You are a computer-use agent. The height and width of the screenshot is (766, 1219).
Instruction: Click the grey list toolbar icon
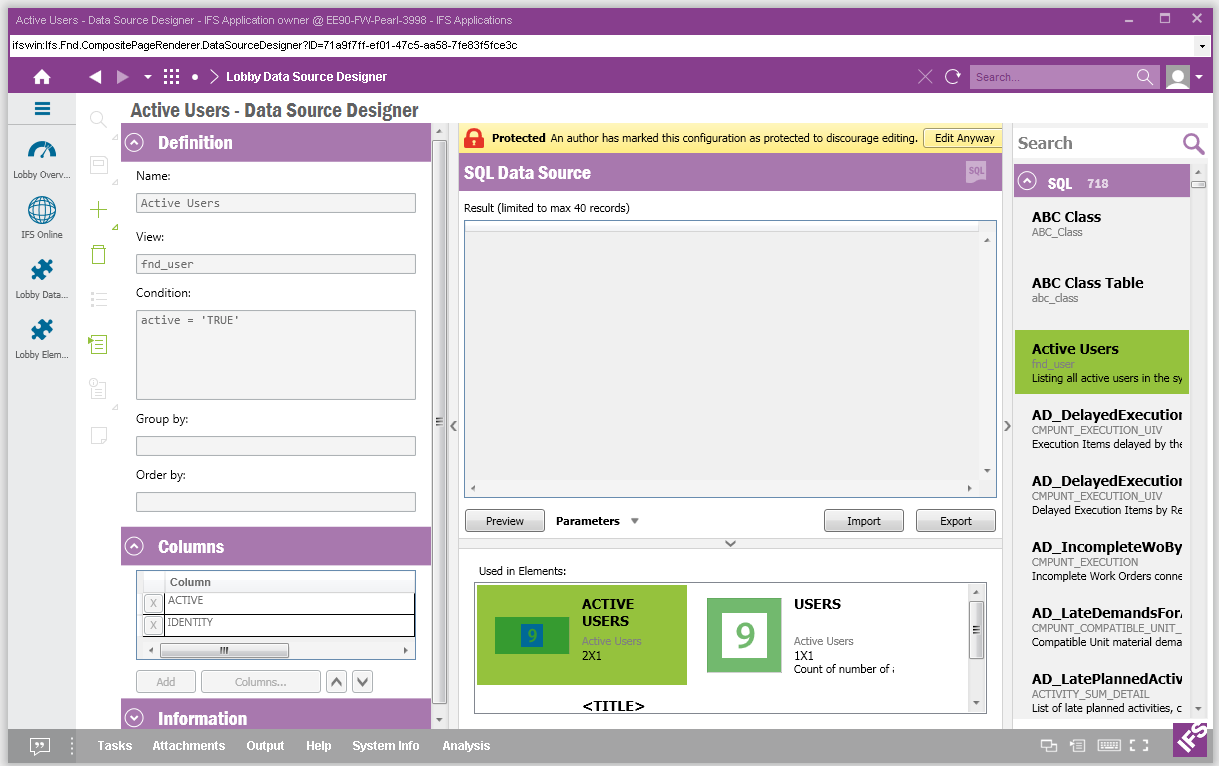(x=98, y=299)
